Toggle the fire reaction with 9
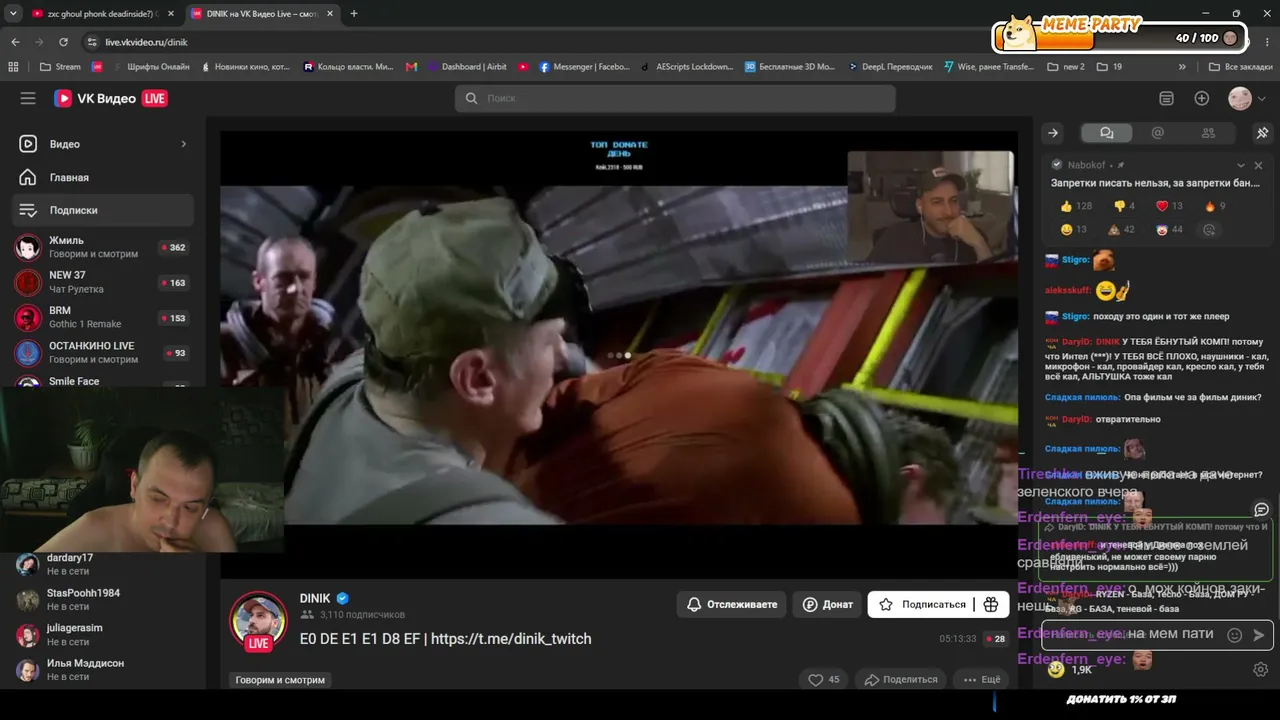The image size is (1280, 720). click(x=1215, y=206)
